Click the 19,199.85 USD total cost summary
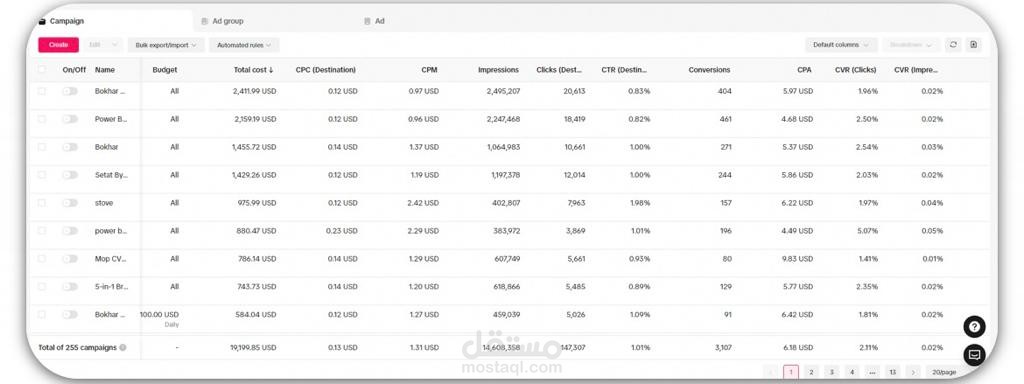 click(x=253, y=348)
